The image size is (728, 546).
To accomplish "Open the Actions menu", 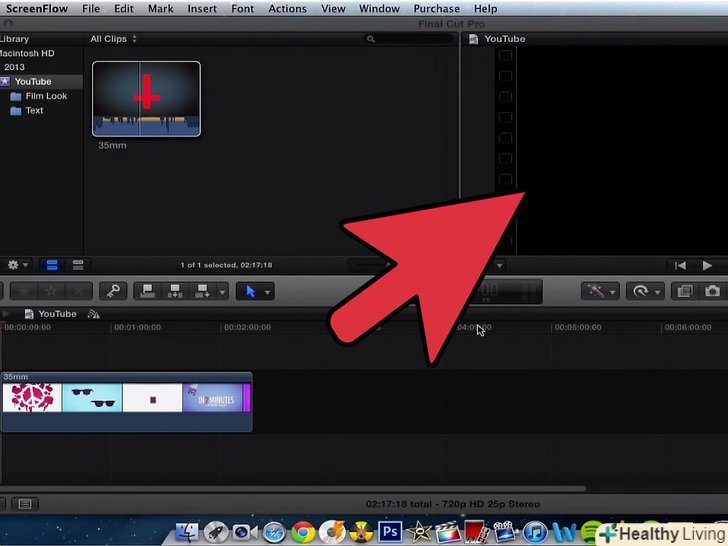I will coord(287,8).
